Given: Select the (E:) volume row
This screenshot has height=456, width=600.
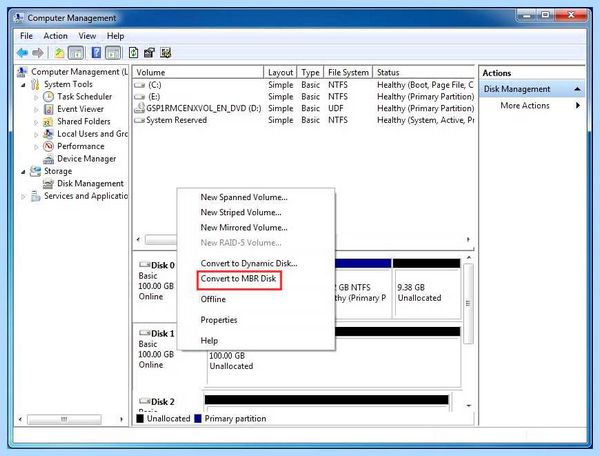Looking at the screenshot, I should 304,97.
